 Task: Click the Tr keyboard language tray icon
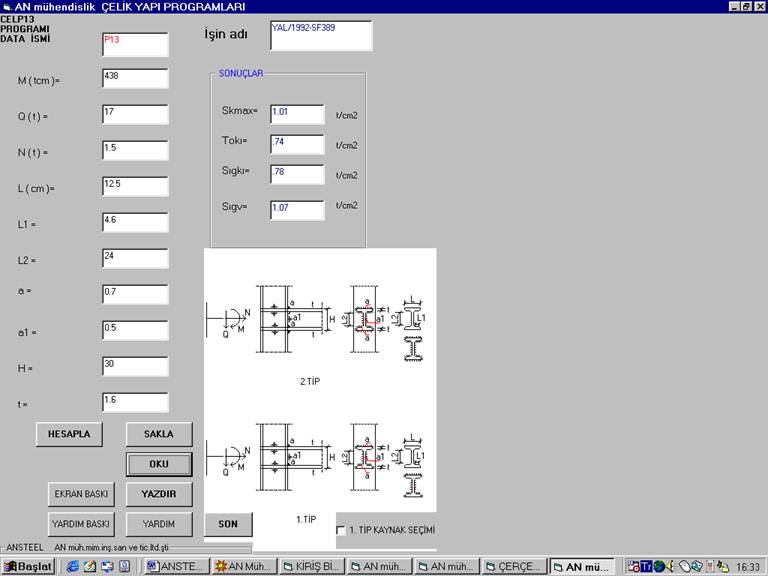(x=647, y=567)
